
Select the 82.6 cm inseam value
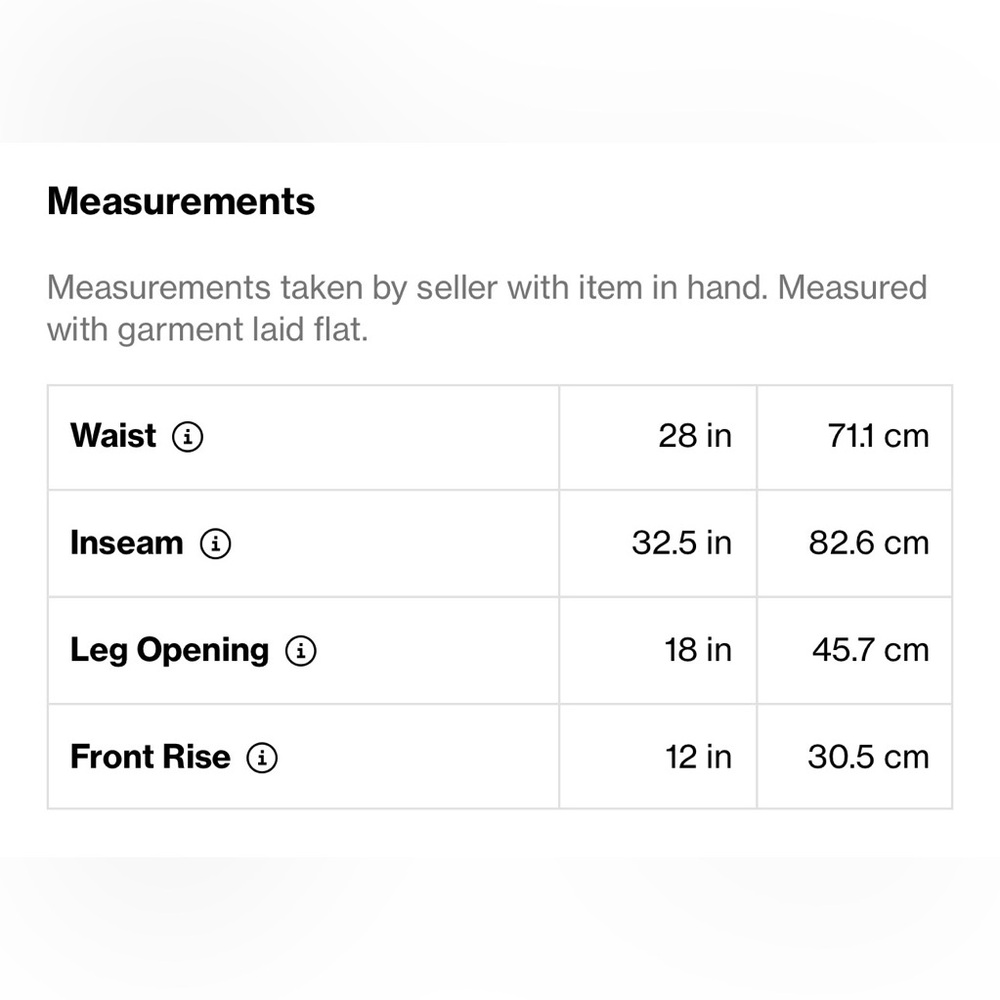(x=869, y=544)
